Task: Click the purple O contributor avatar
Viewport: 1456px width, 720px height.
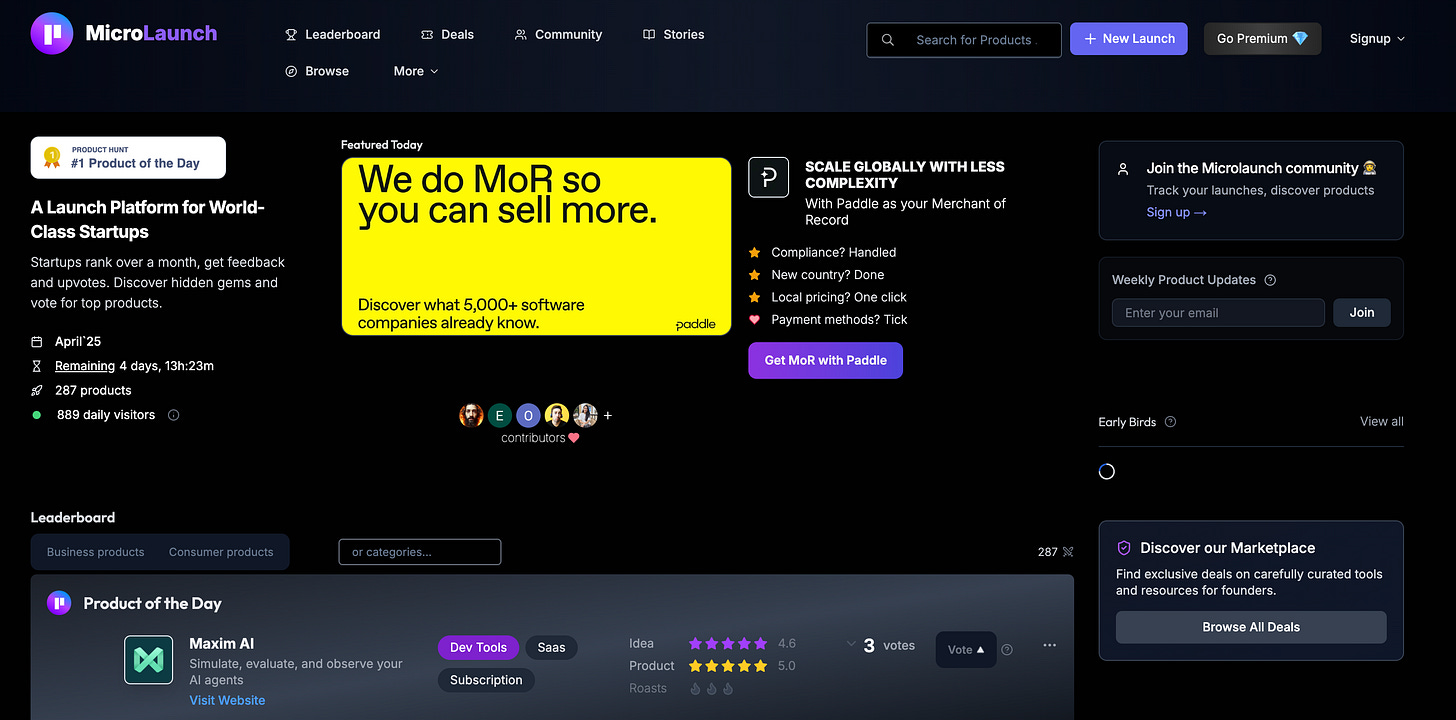Action: (x=528, y=415)
